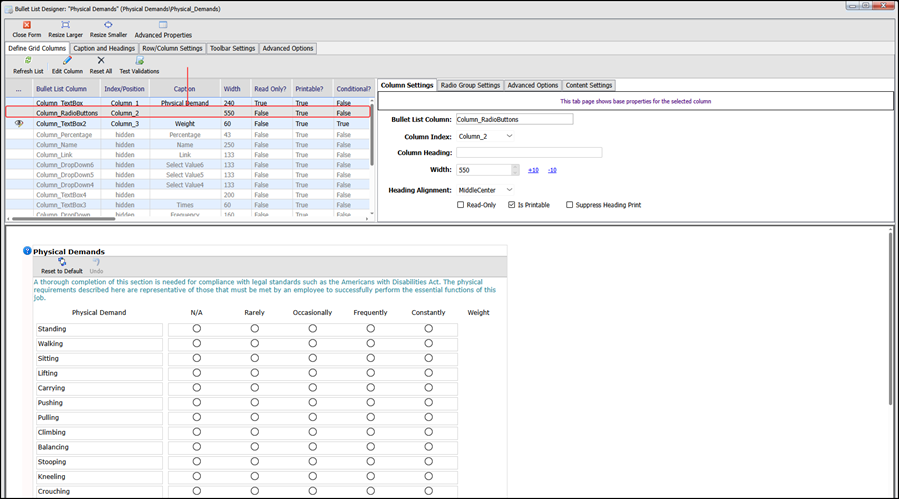Screen dimensions: 900x499
Task: Switch to the Radio Group Settings tab
Action: [x=470, y=85]
